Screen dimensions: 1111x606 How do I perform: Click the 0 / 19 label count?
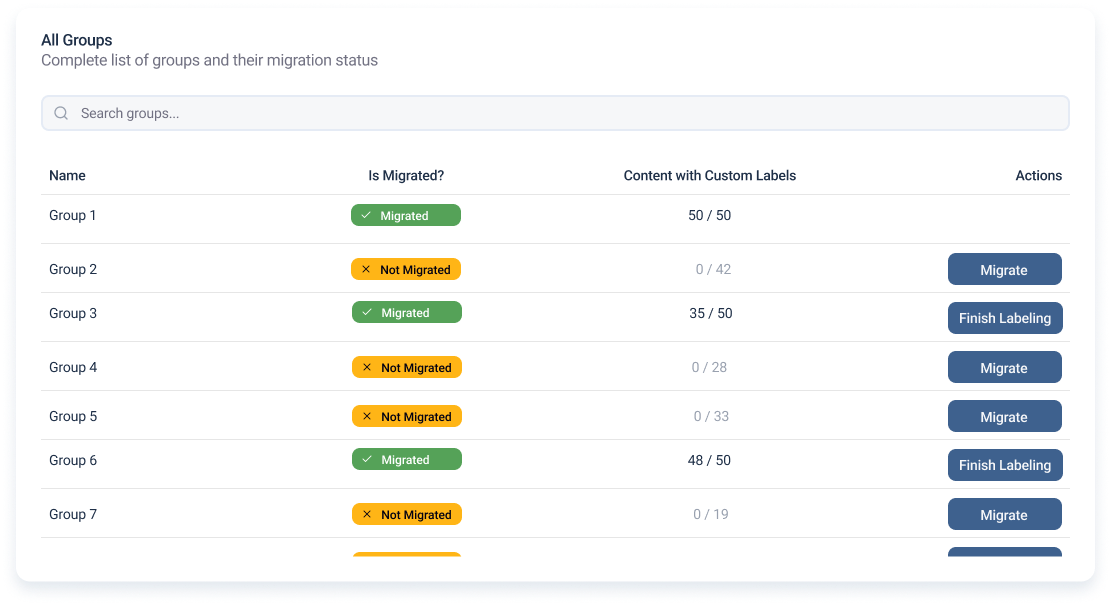[x=711, y=514]
